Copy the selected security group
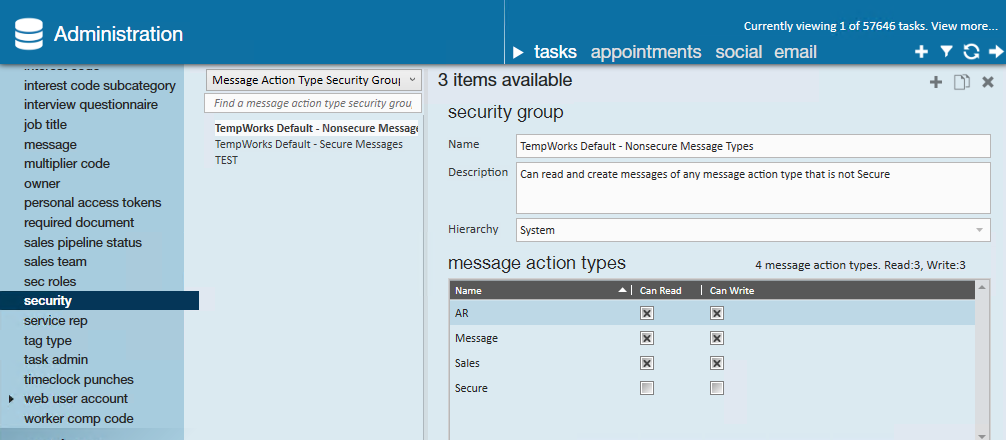Screen dimensions: 1006x440 coord(961,82)
